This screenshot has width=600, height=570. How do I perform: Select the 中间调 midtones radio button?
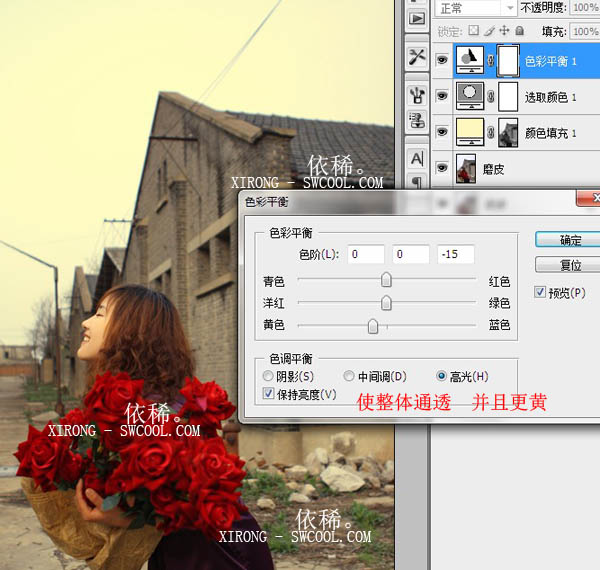tap(349, 377)
